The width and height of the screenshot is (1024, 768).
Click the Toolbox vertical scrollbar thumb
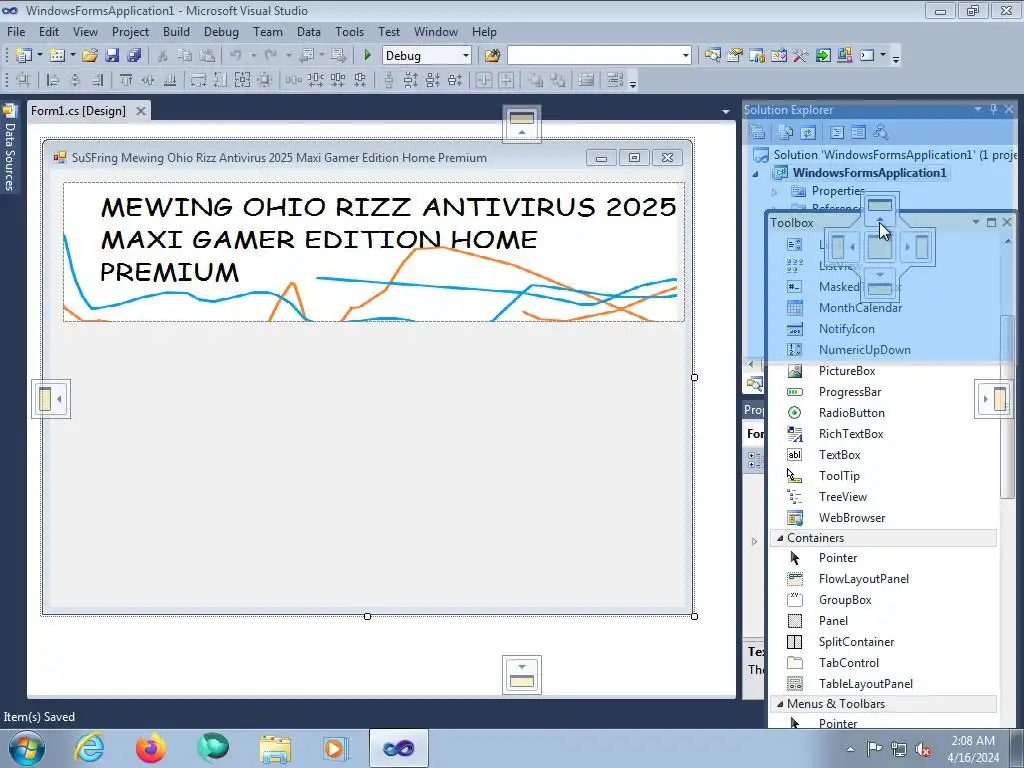[1008, 405]
